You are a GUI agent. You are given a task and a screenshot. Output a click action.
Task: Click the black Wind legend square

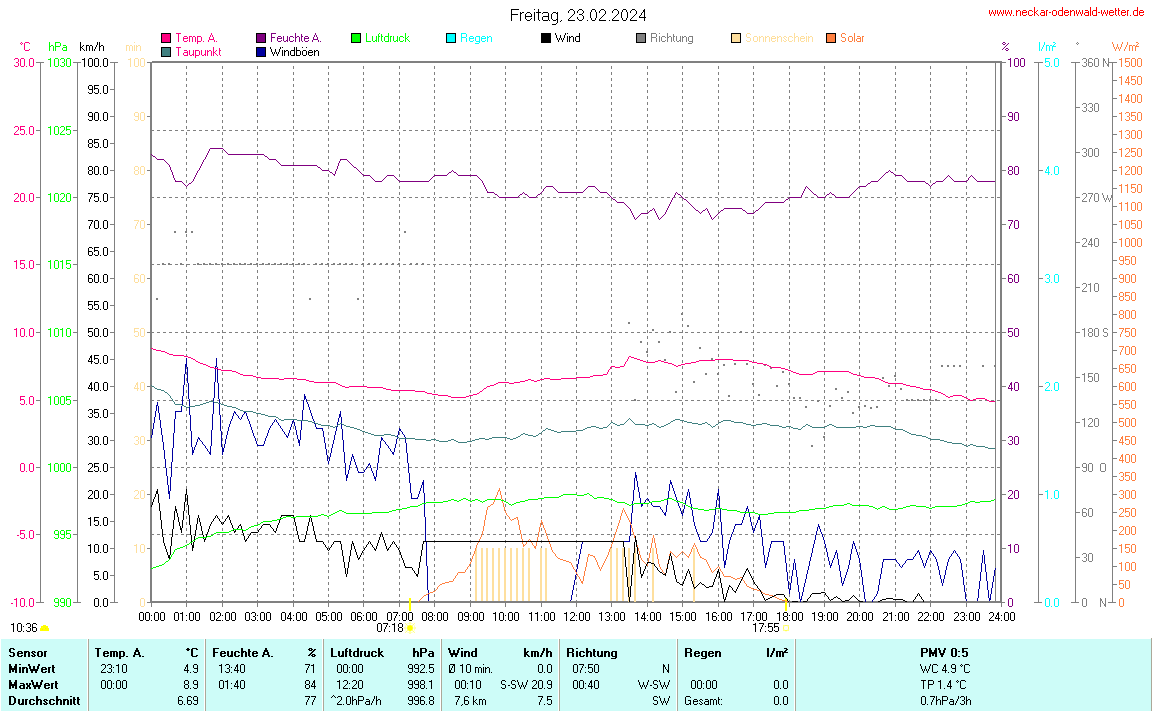tap(546, 38)
